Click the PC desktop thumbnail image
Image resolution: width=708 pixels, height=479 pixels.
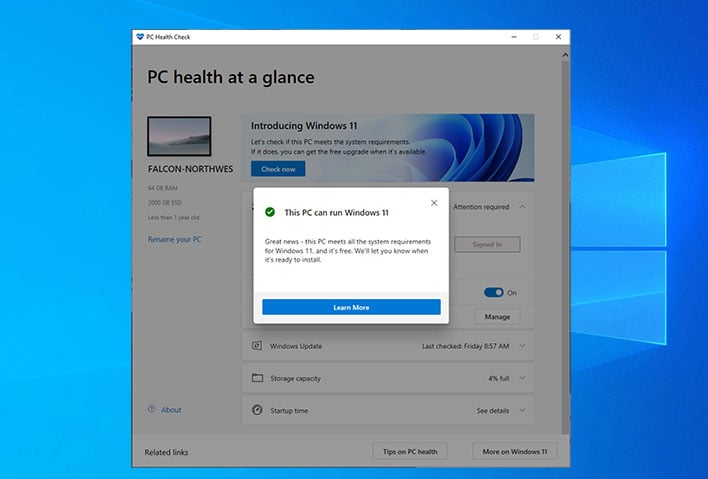tap(179, 136)
